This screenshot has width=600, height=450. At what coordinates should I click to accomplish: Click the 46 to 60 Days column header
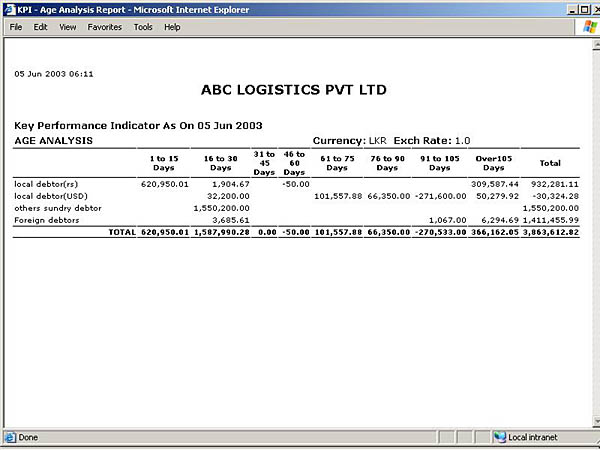(x=294, y=163)
